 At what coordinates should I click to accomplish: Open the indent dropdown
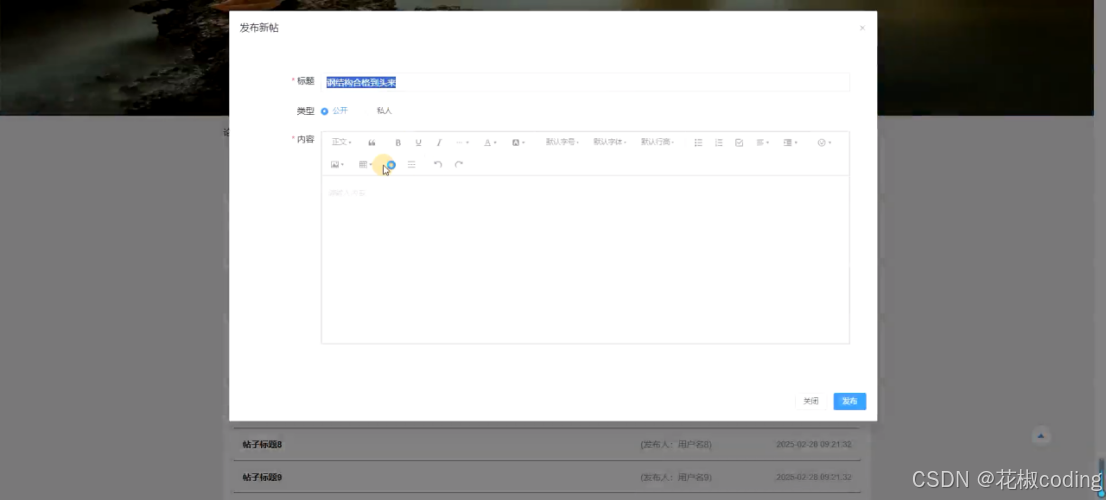click(790, 142)
